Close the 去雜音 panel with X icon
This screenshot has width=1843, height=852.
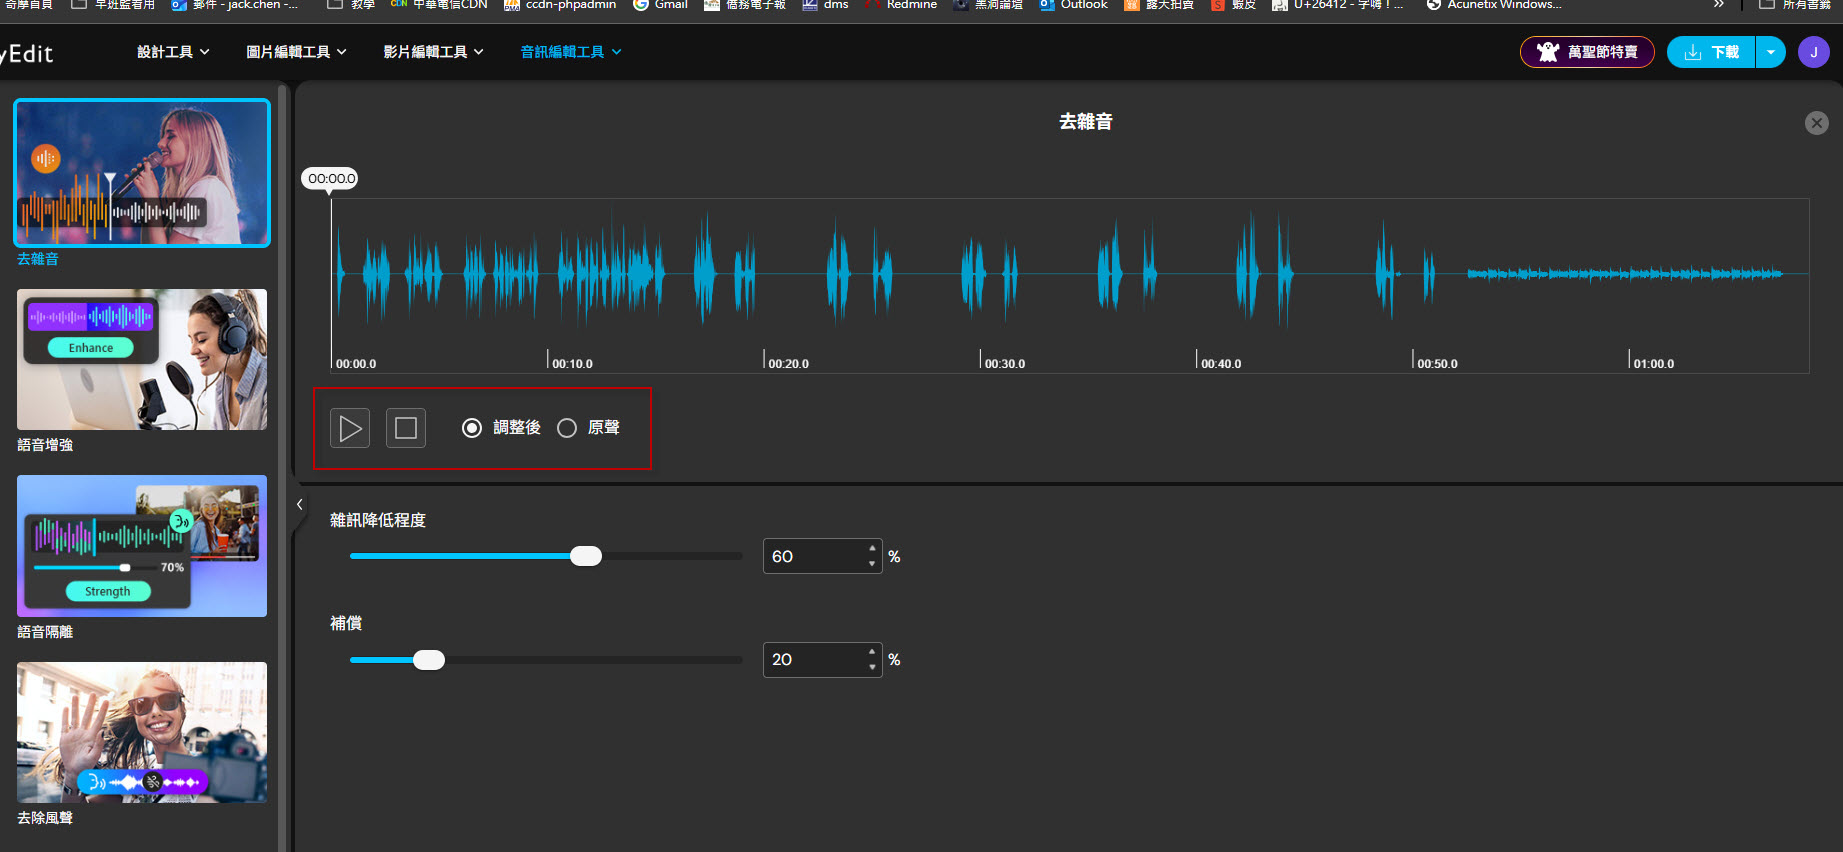(1816, 123)
